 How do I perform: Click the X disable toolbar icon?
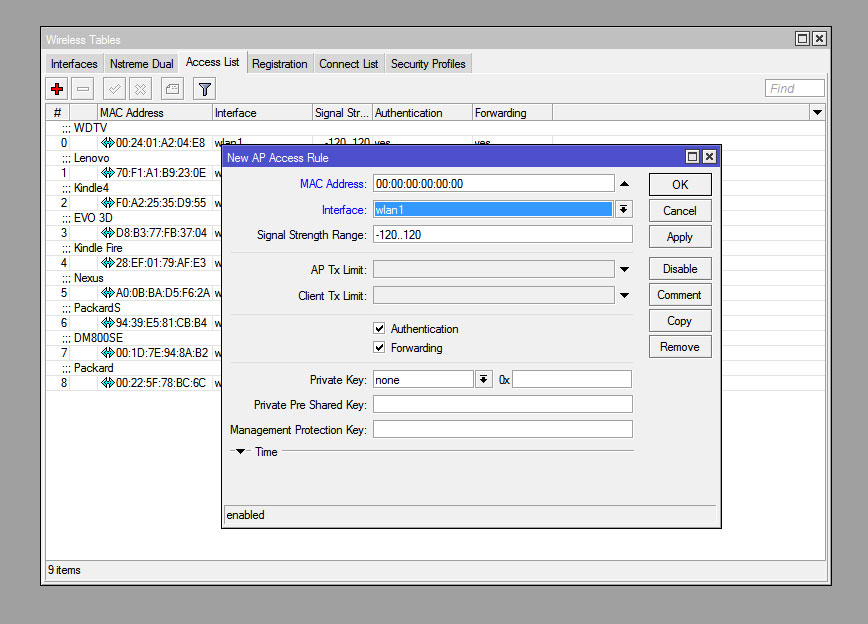pos(141,89)
